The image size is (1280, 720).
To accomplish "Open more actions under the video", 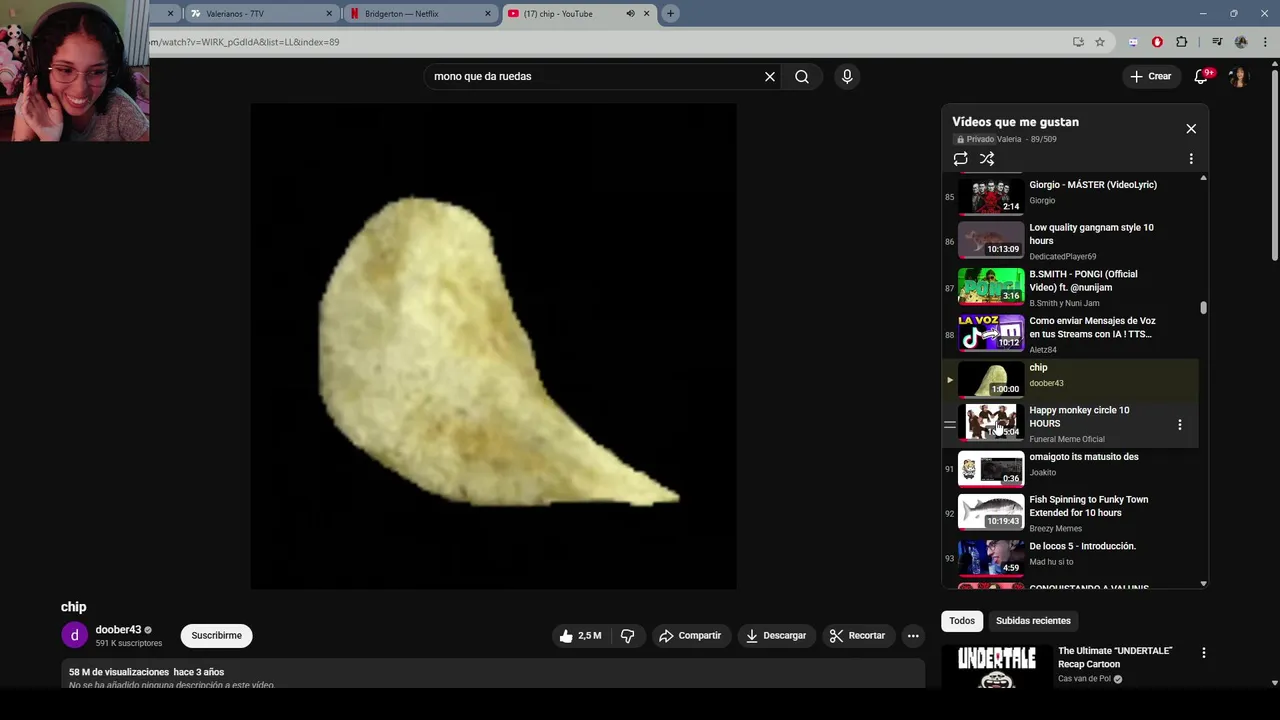I will tap(913, 636).
